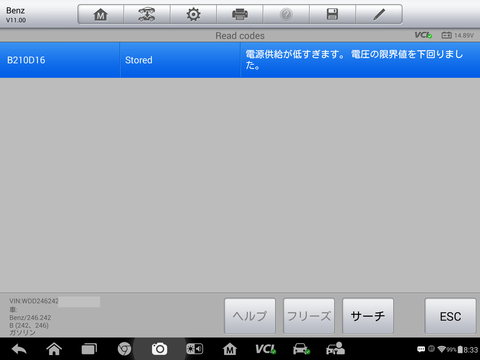Tap the Benz/246.242 vehicle text
This screenshot has width=480, height=360.
point(30,318)
